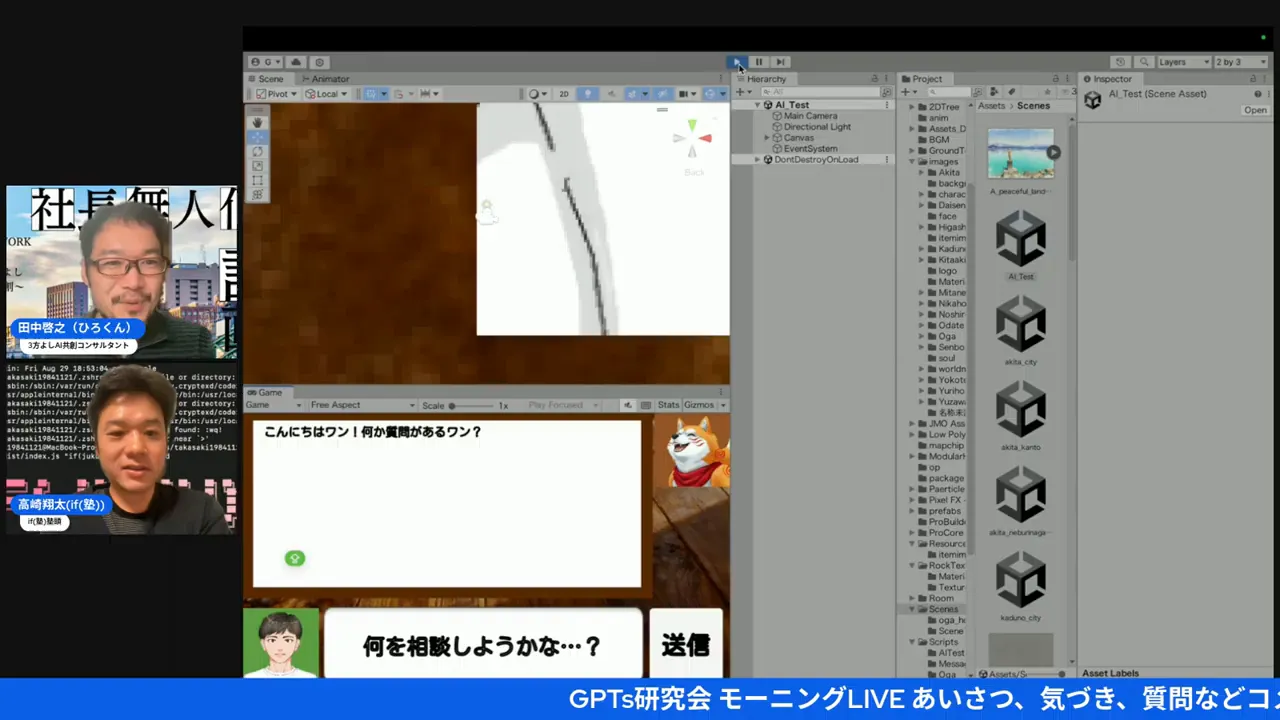Open Undo History via the clock icon

[x=1121, y=62]
